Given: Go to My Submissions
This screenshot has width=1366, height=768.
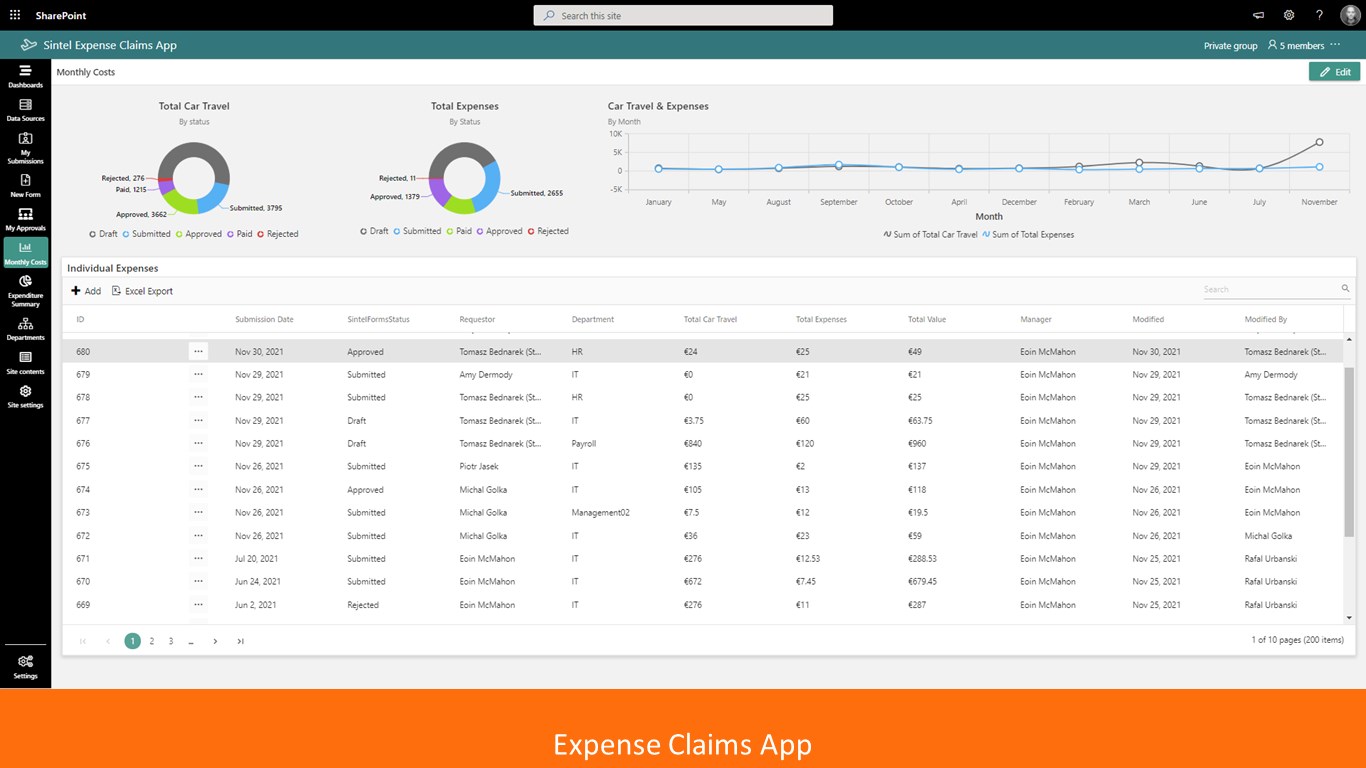Looking at the screenshot, I should [25, 148].
